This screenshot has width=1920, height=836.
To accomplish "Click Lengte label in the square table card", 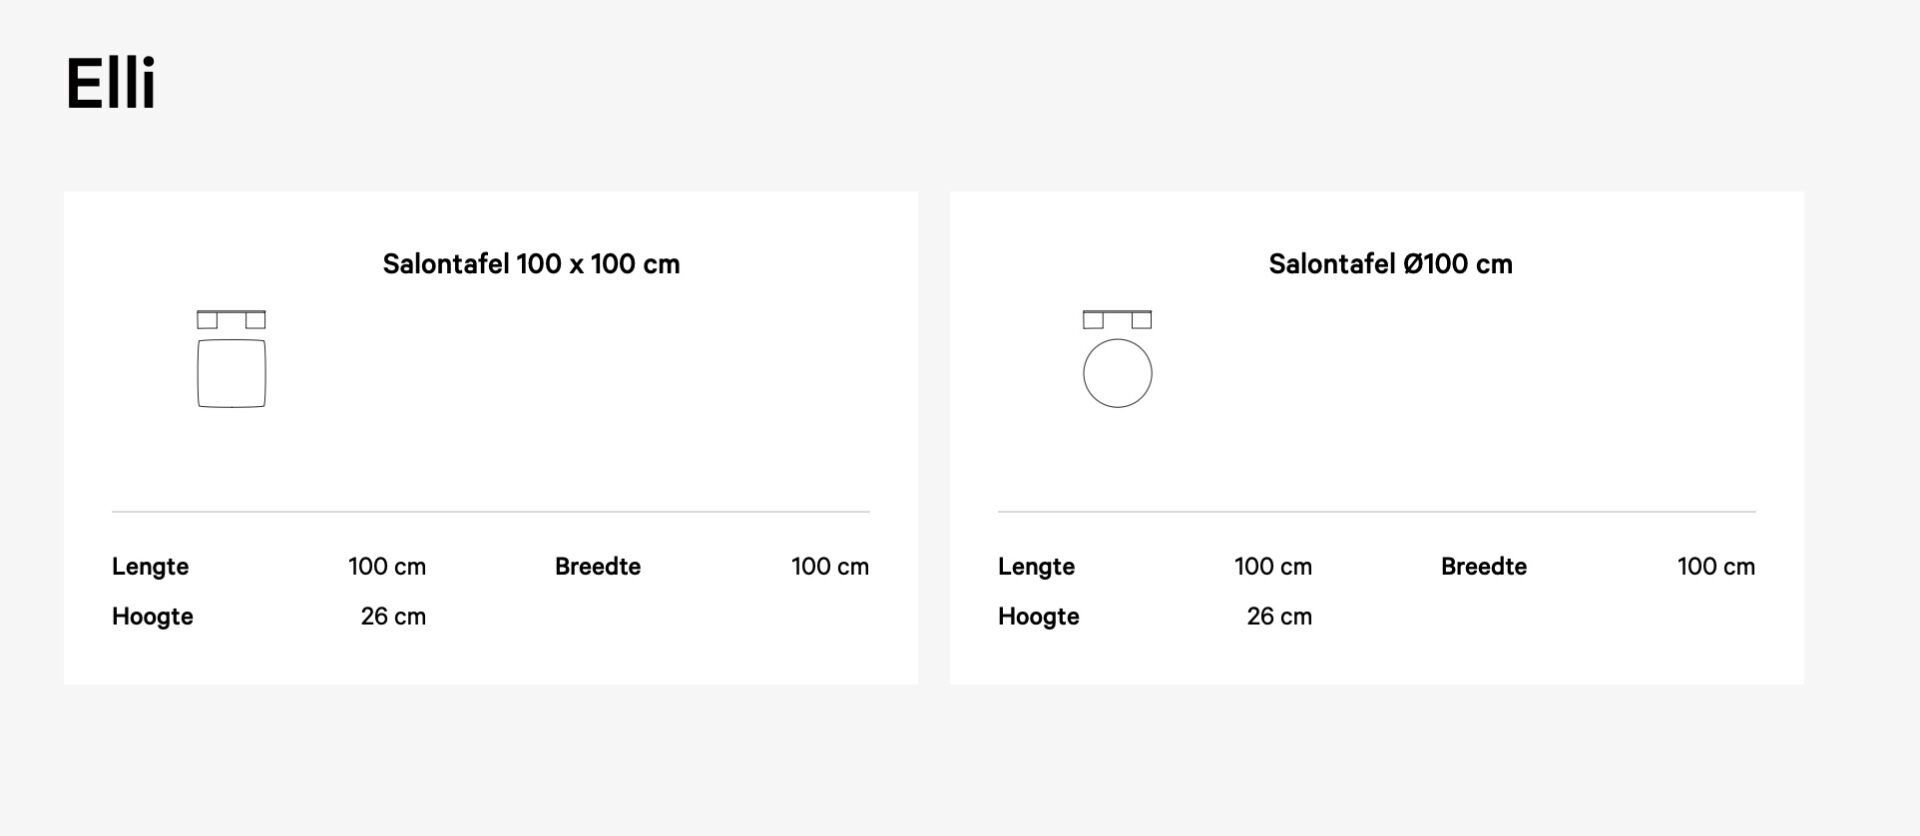I will tap(150, 567).
